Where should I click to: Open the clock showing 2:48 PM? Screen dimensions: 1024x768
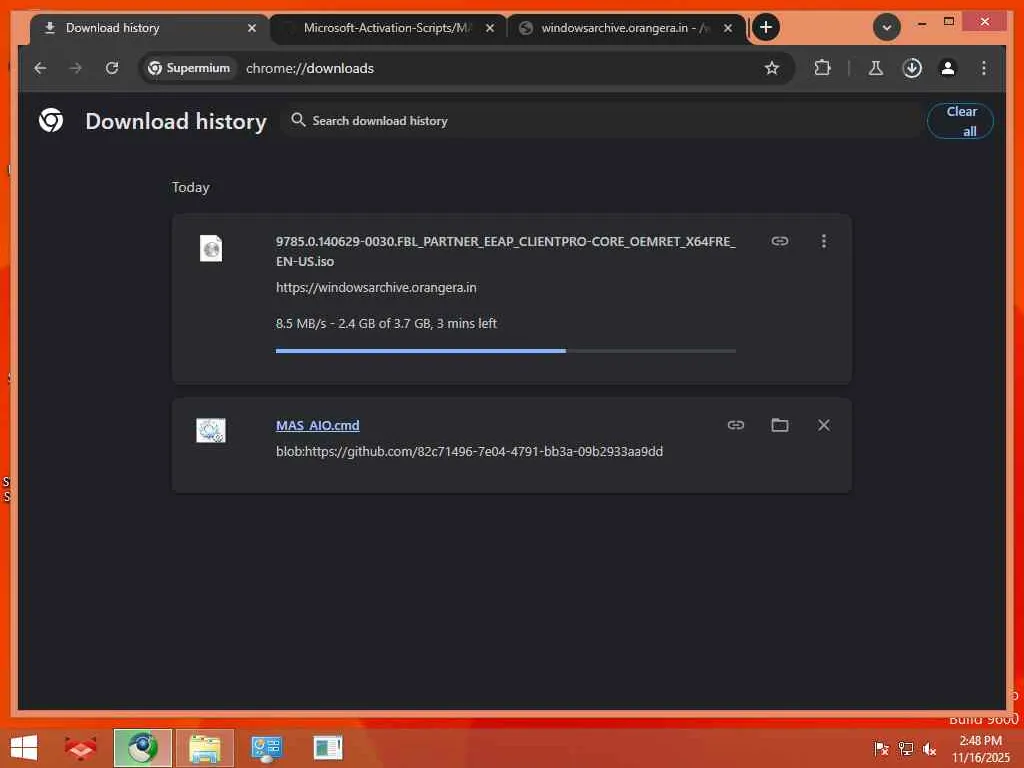(x=980, y=749)
